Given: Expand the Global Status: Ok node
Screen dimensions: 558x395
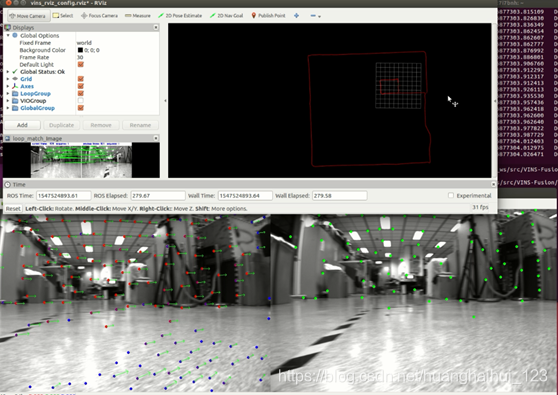Looking at the screenshot, I should pos(8,72).
